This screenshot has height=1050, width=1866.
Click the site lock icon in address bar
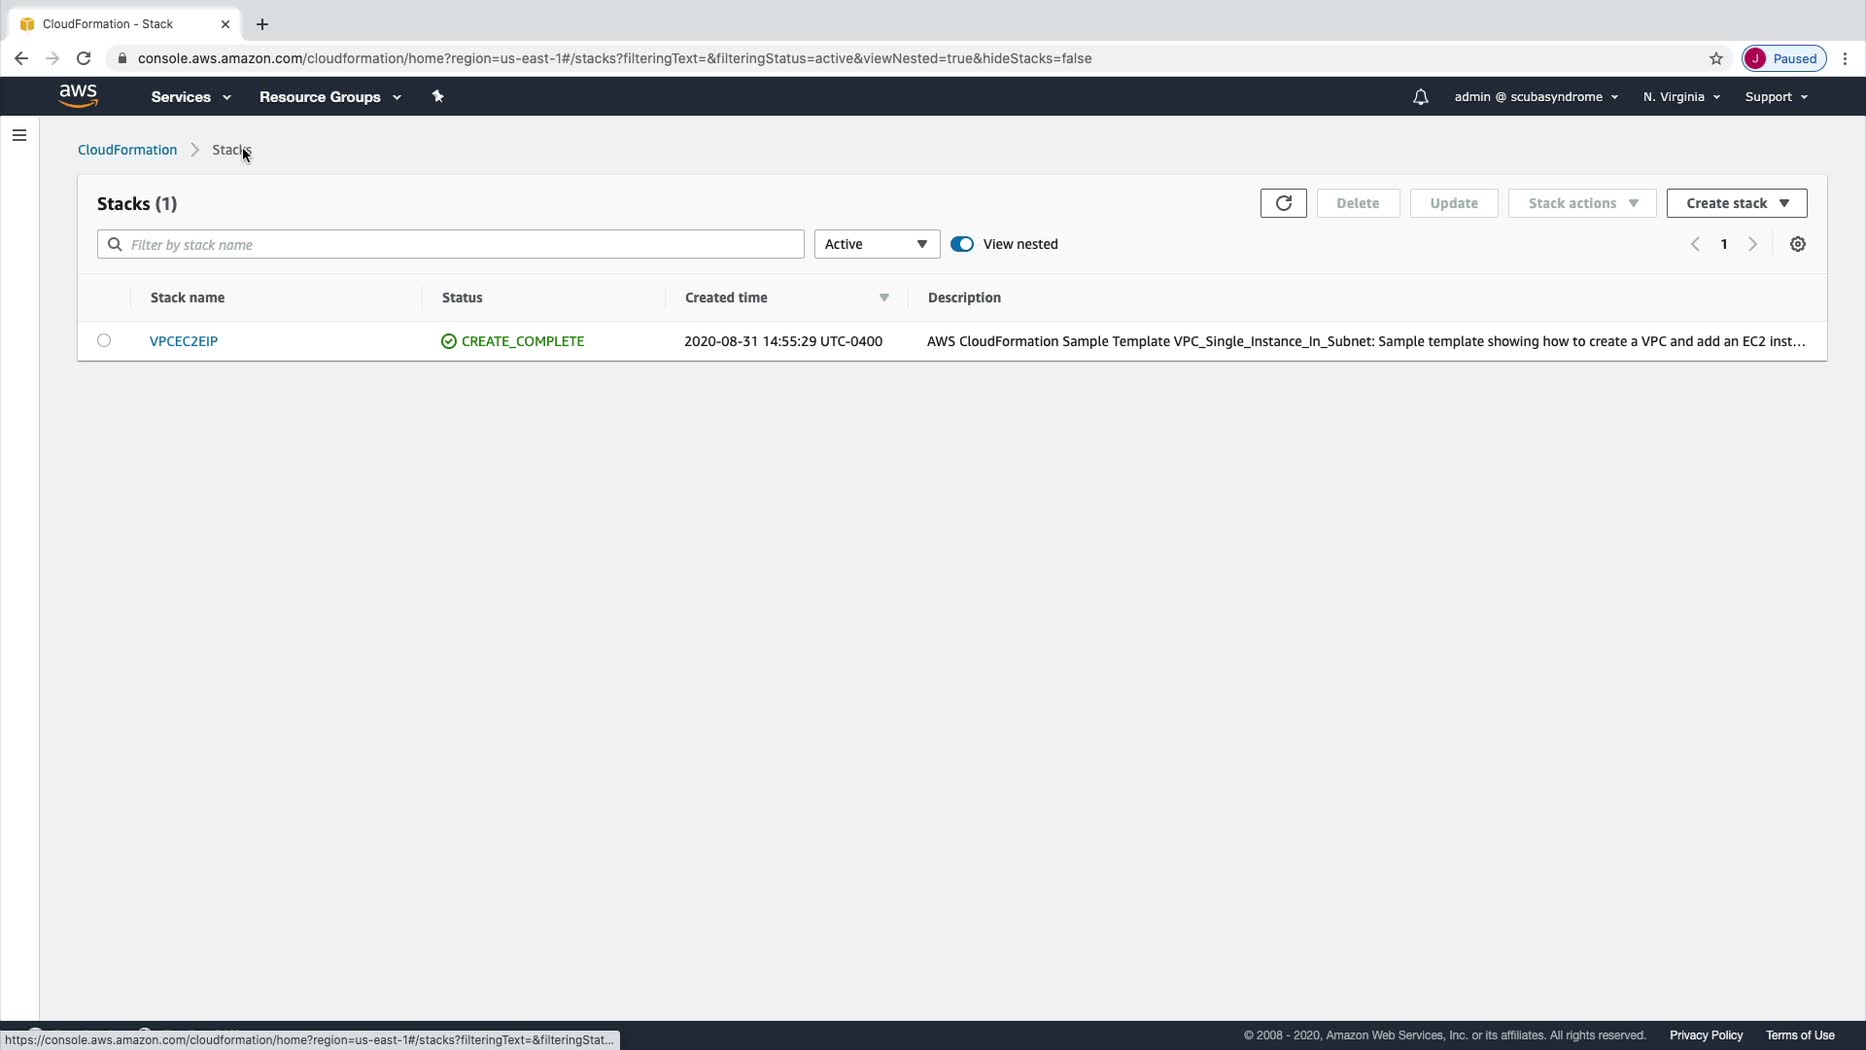[x=122, y=58]
